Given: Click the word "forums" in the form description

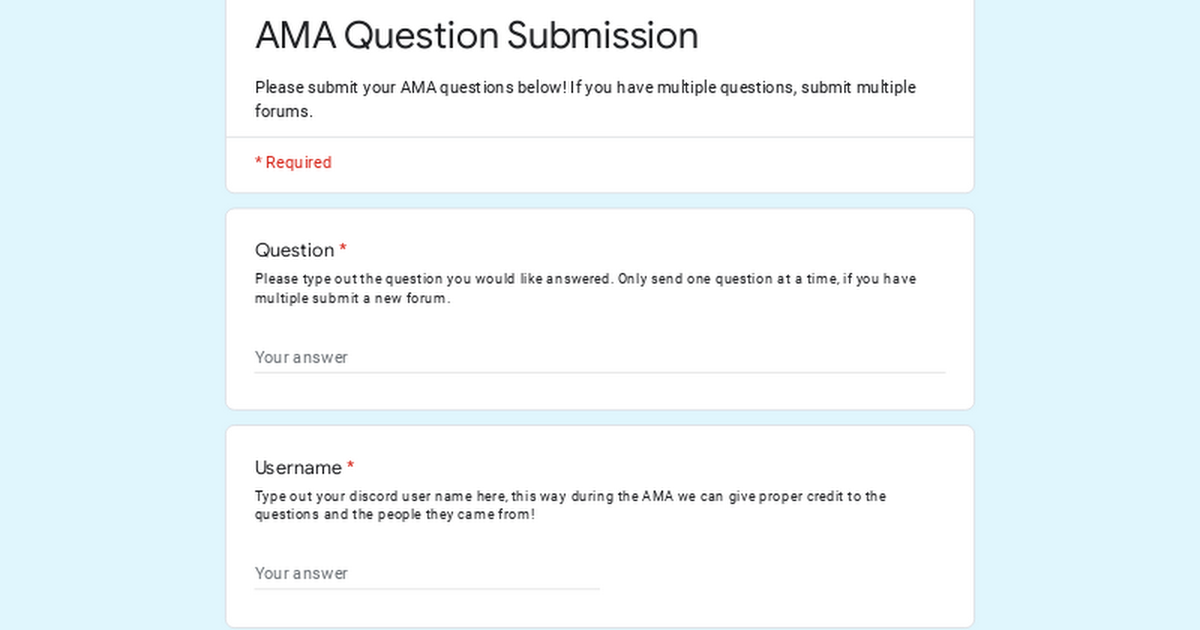Looking at the screenshot, I should pyautogui.click(x=281, y=111).
